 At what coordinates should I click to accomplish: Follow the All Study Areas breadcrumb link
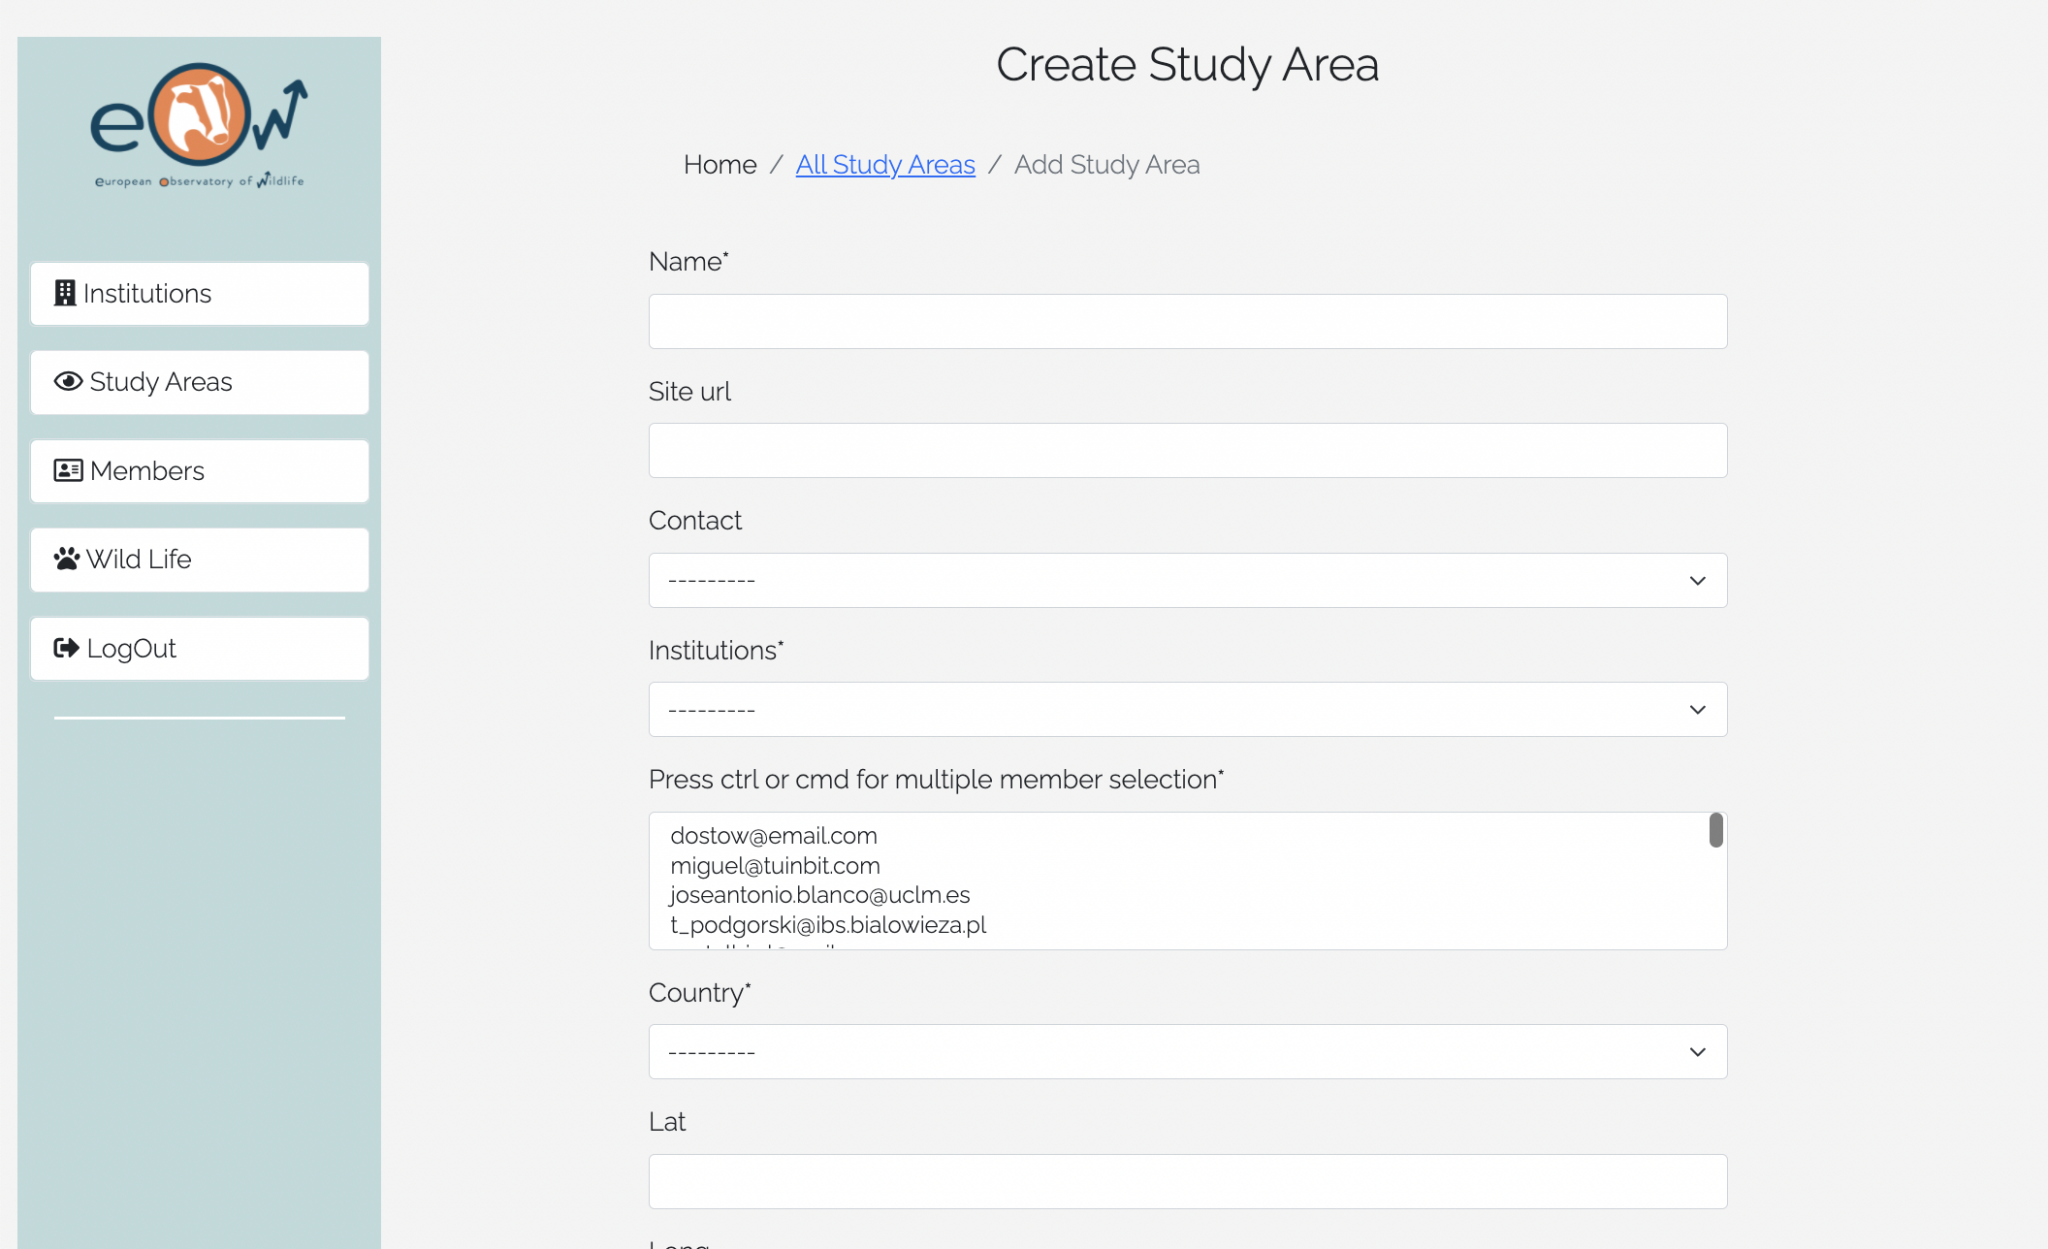click(x=884, y=164)
